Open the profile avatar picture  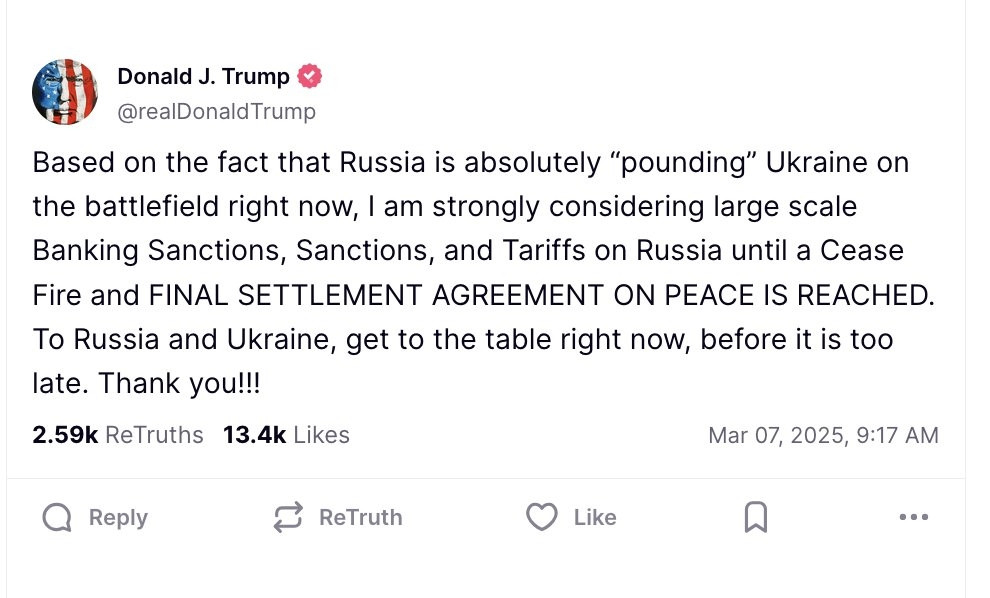(65, 92)
